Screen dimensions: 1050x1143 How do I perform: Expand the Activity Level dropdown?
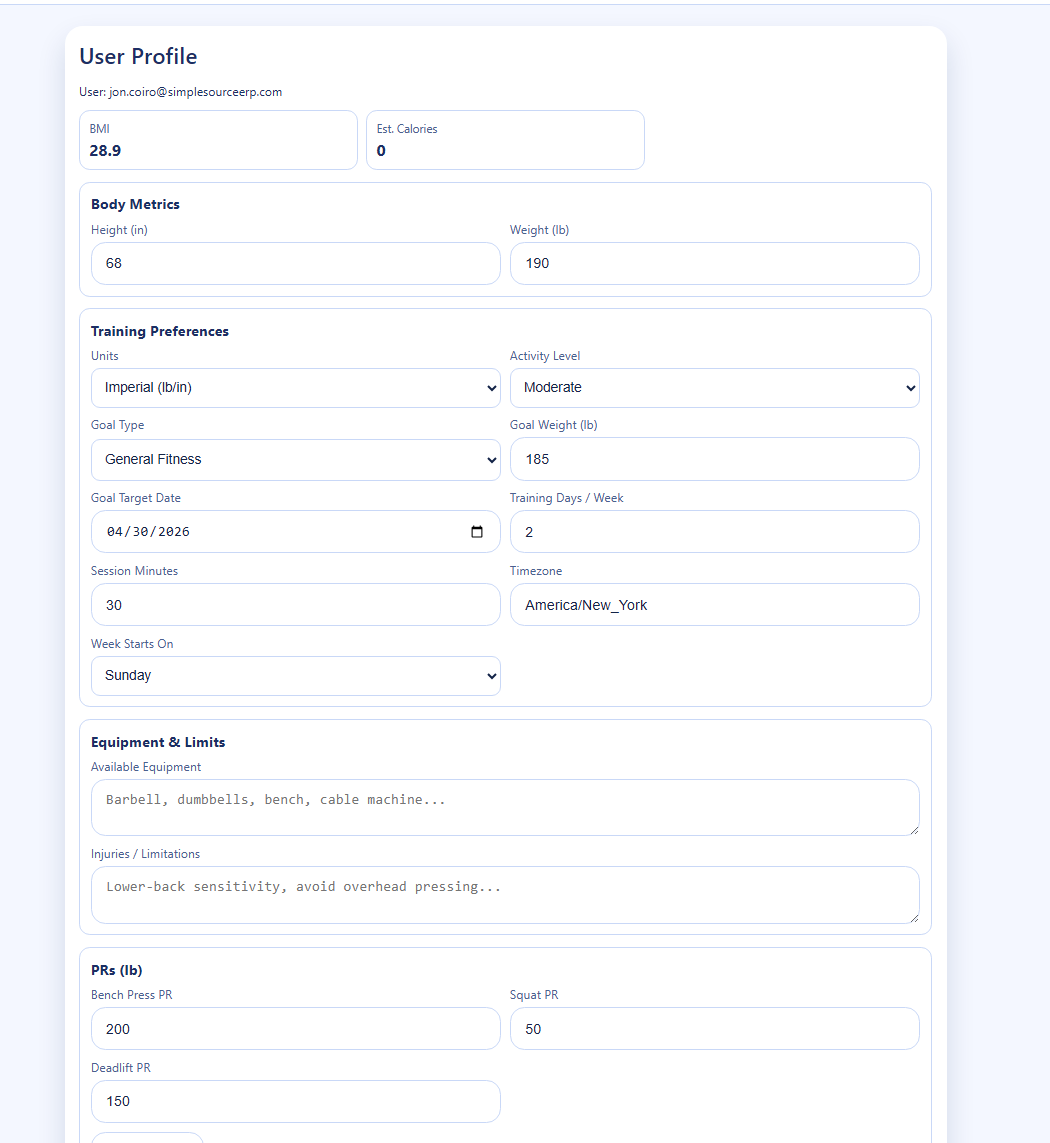click(x=714, y=388)
